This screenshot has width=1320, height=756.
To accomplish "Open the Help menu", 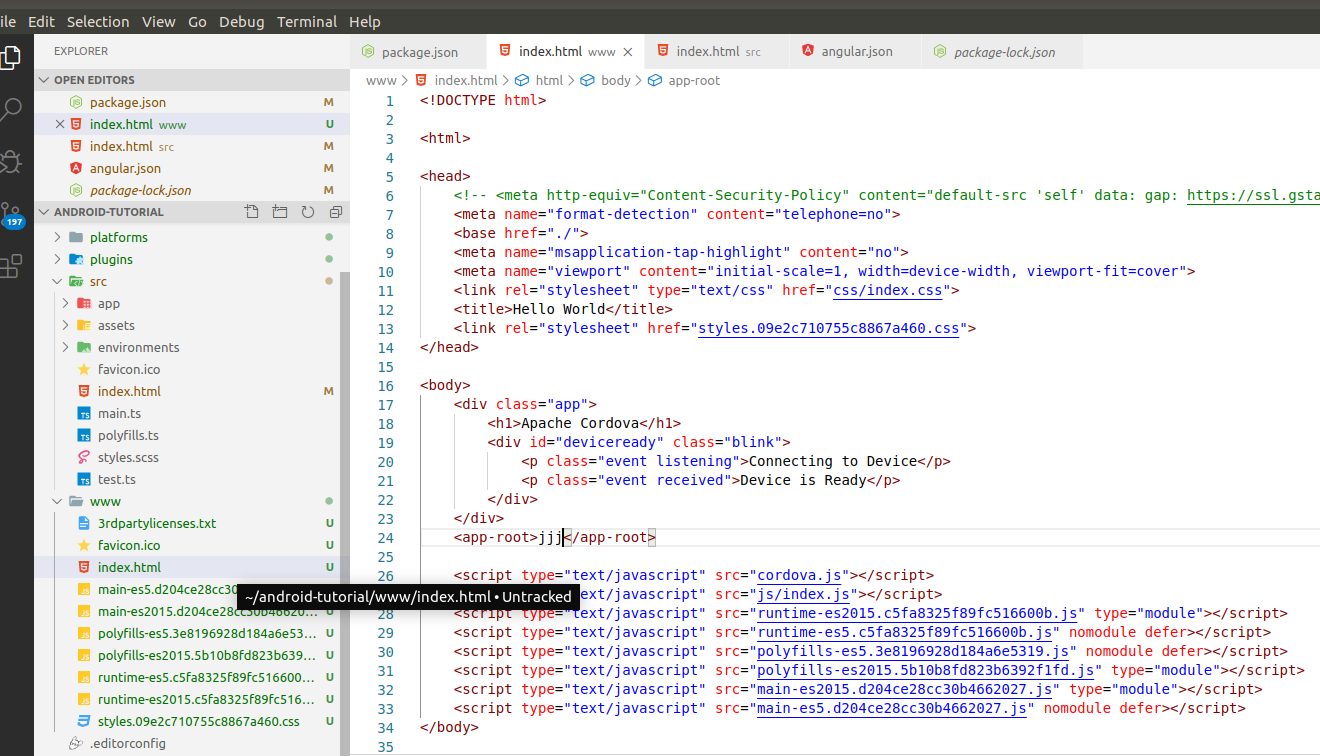I will [364, 21].
